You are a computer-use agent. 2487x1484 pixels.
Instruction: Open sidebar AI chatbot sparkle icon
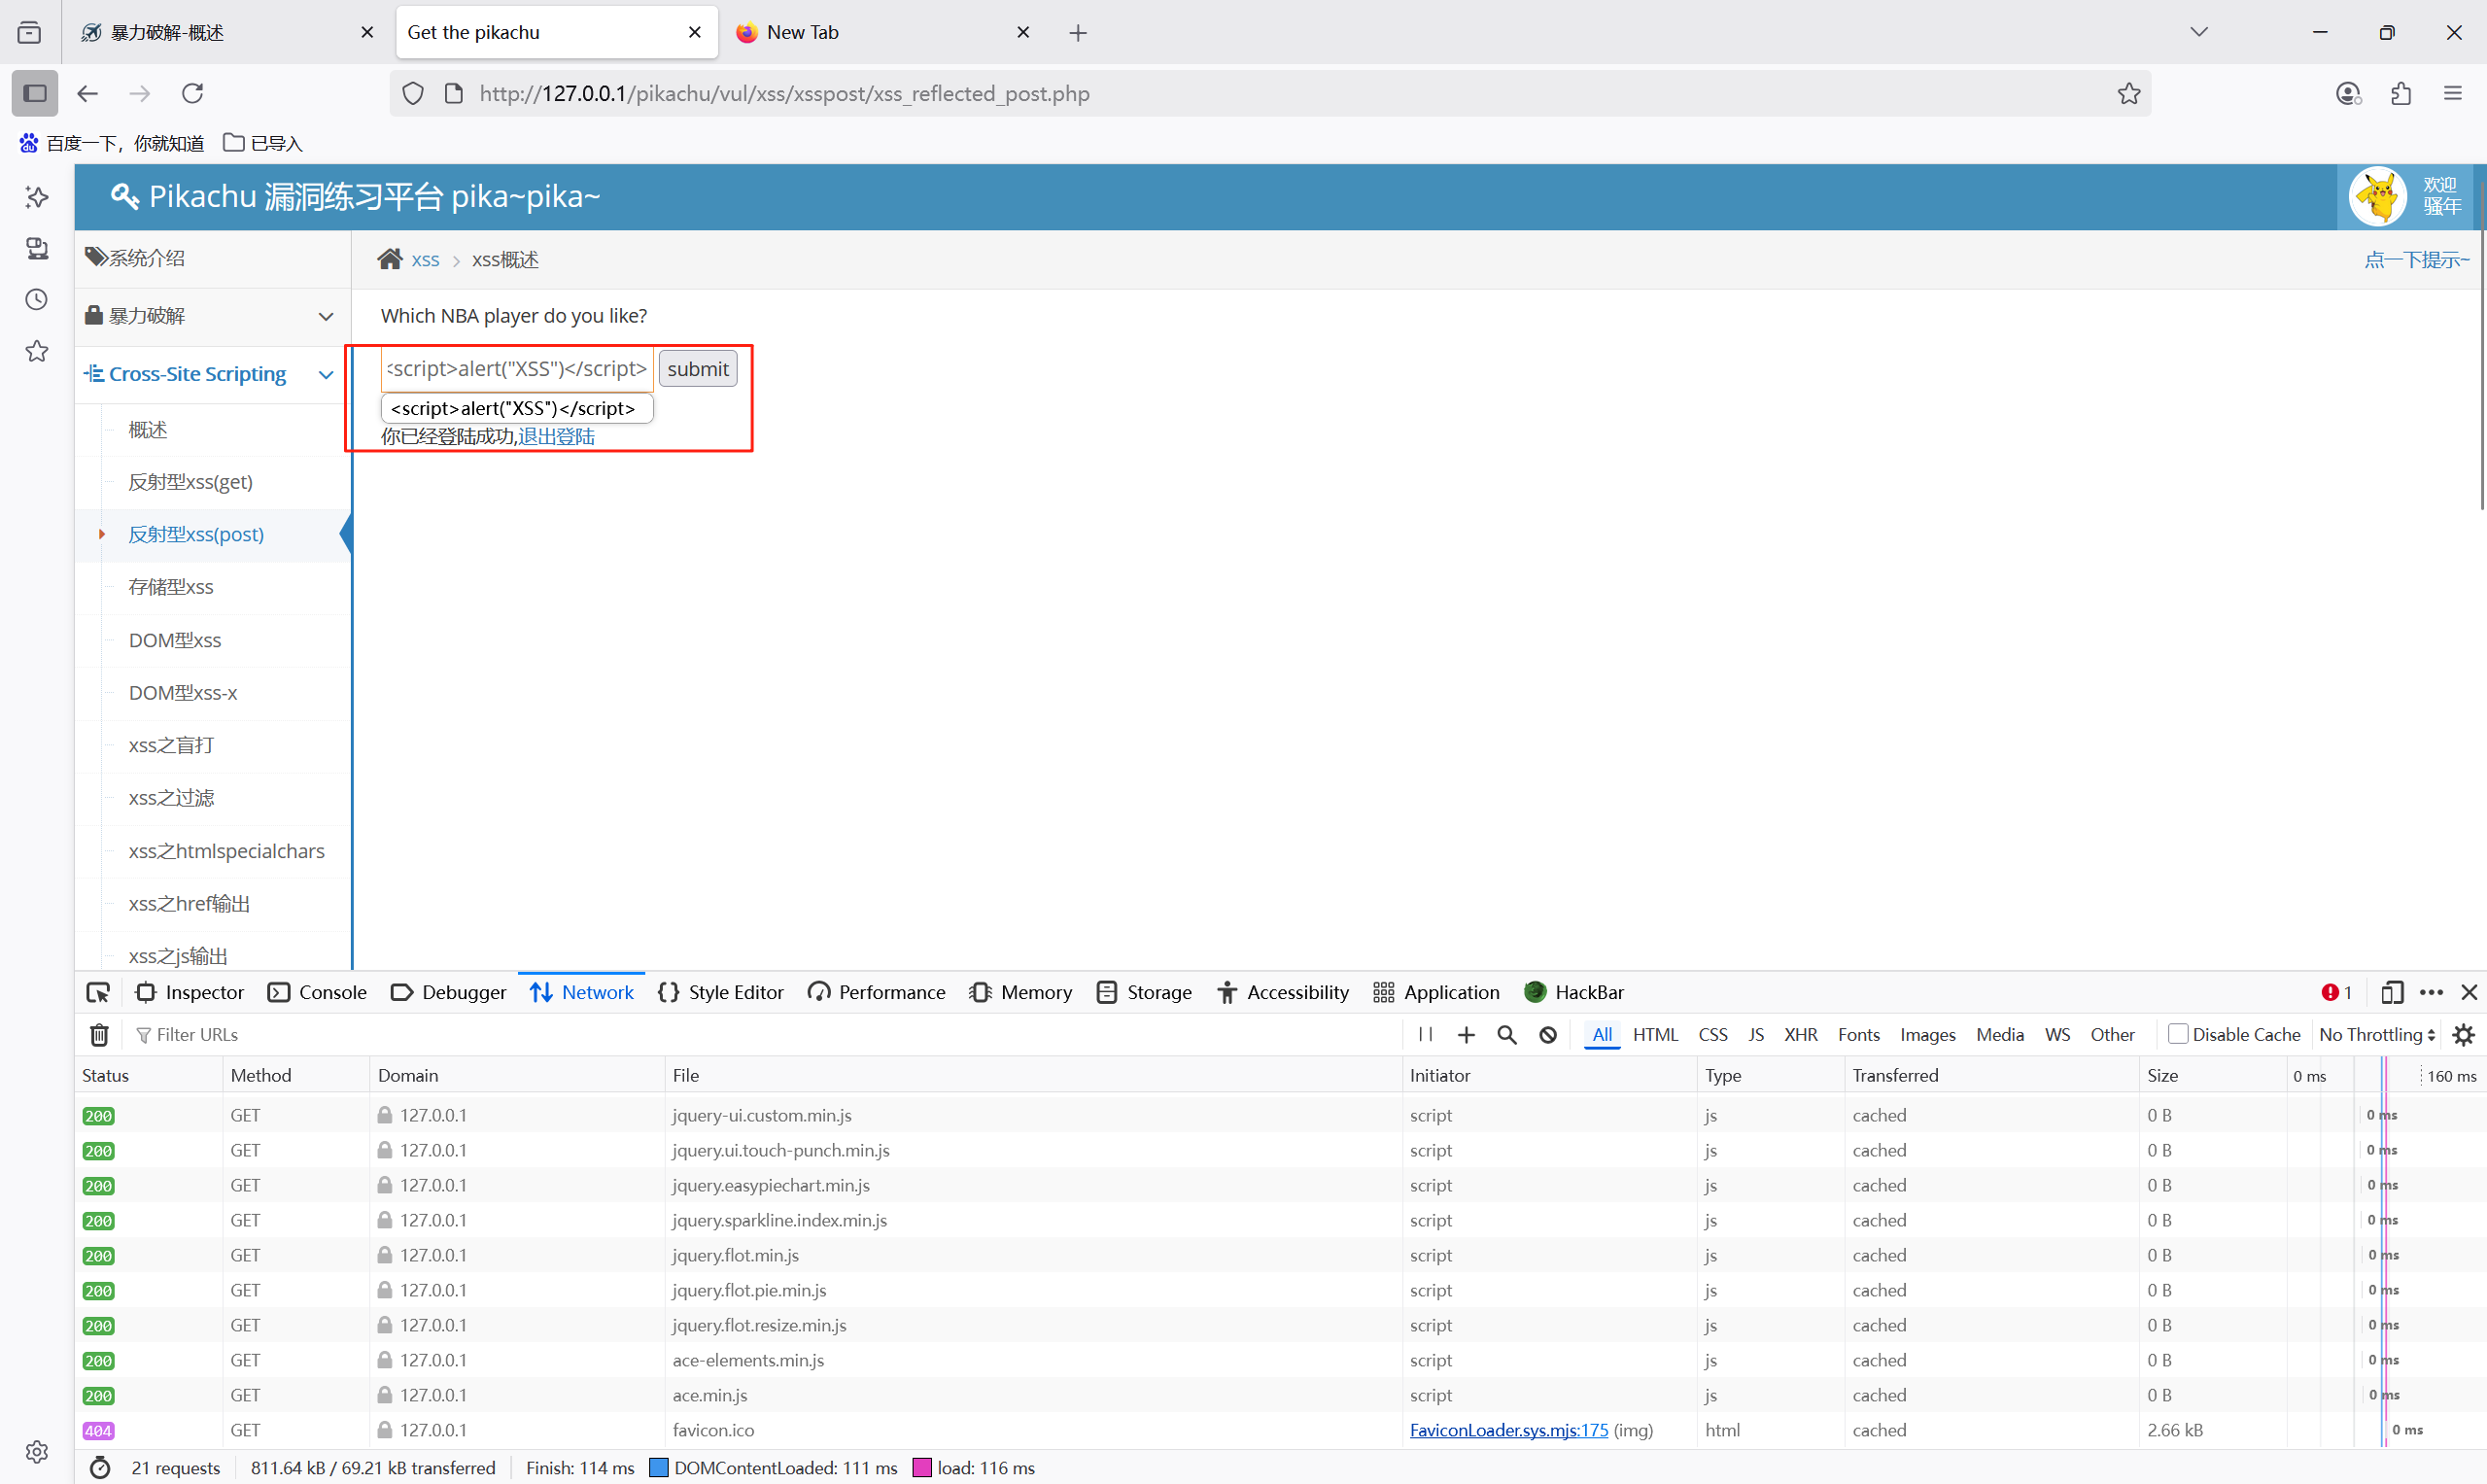point(37,197)
